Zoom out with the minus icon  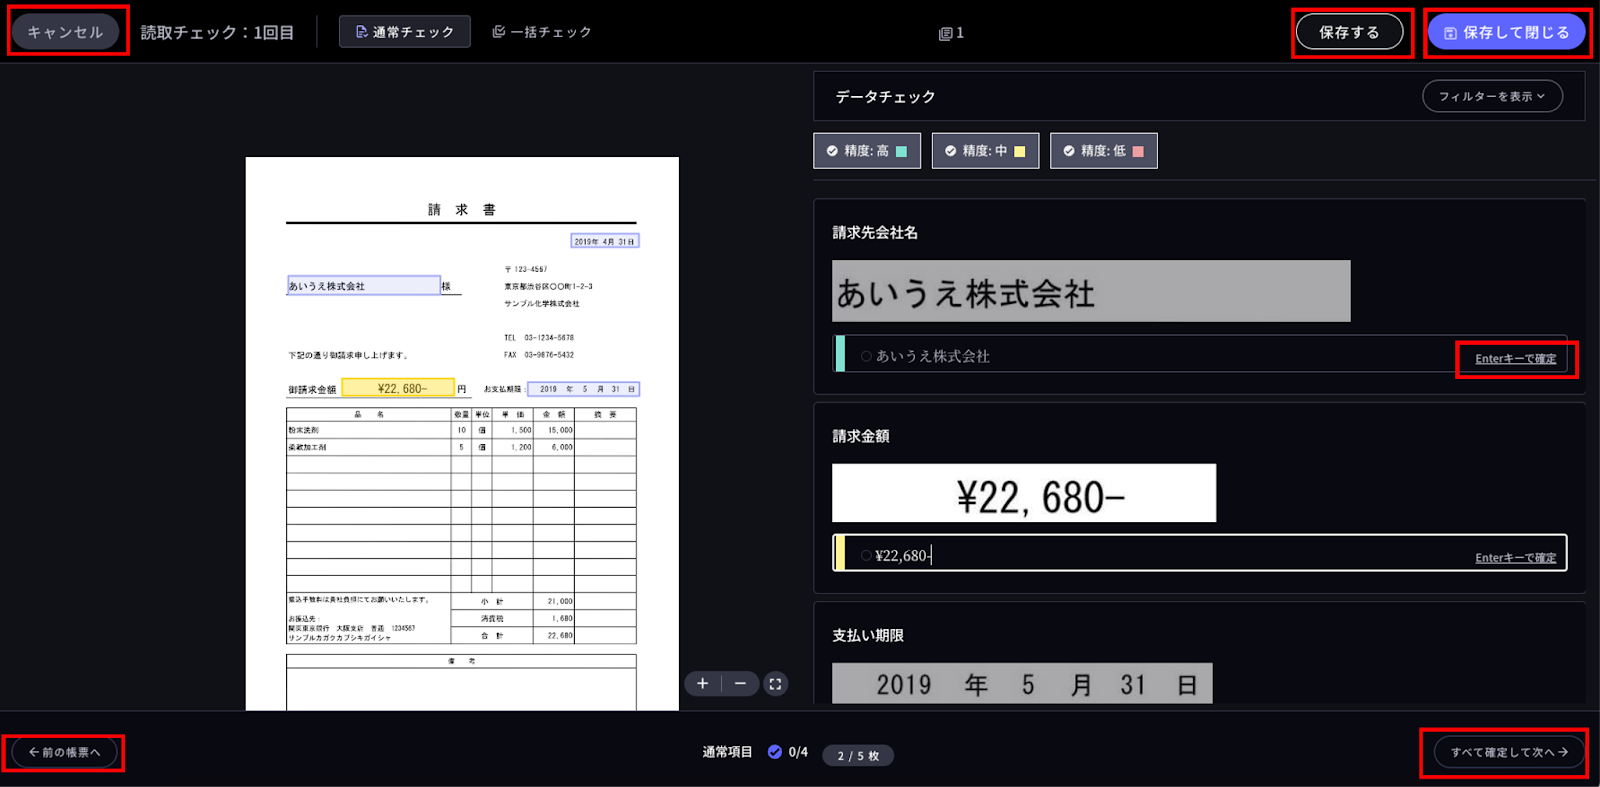point(740,684)
